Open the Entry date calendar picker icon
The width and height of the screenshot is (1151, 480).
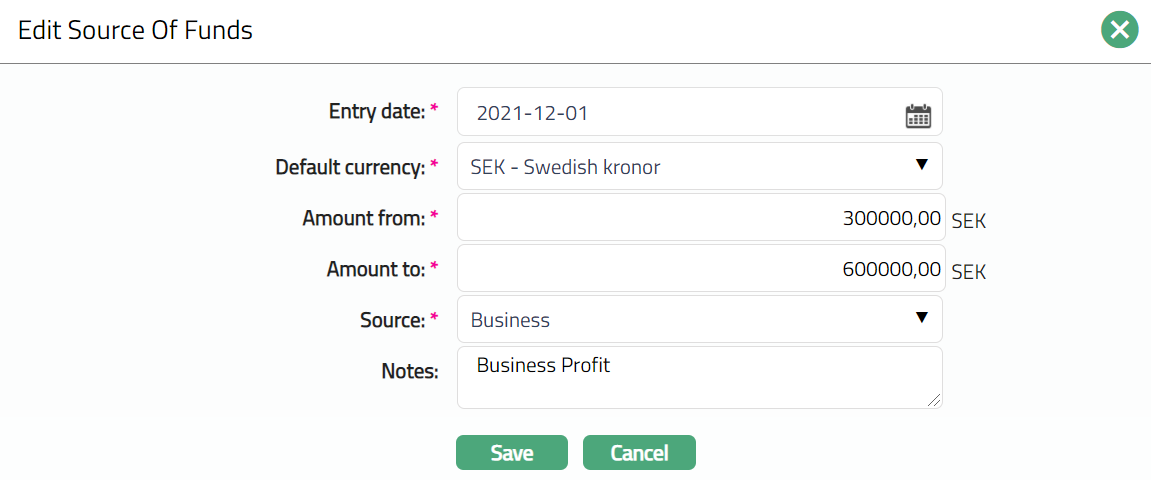coord(918,115)
